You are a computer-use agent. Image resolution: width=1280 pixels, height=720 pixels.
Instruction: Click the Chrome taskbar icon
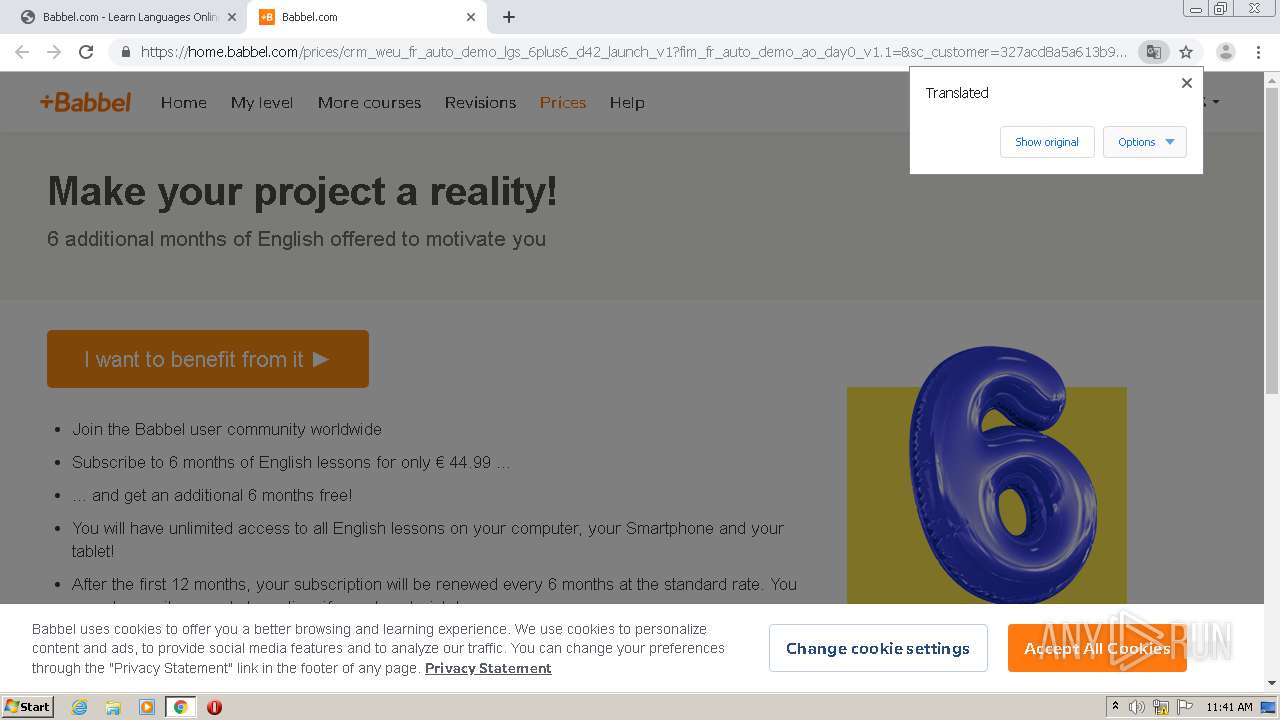click(180, 707)
